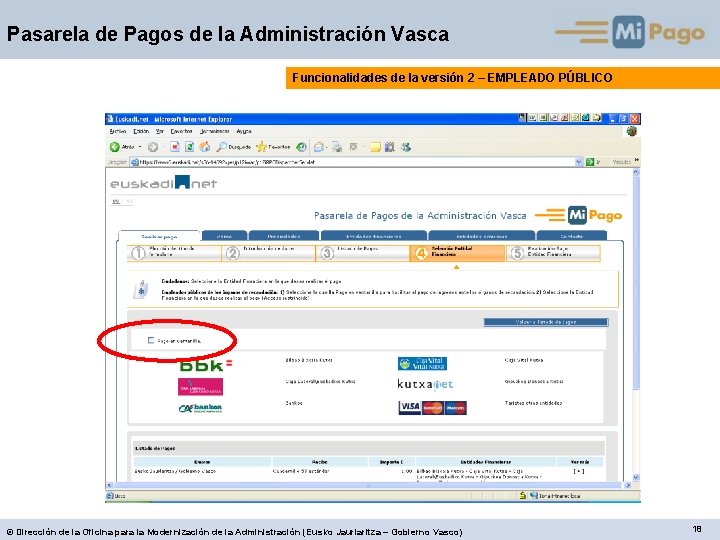720x540 pixels.
Task: Click step 4 Selección Entidad Financiera
Action: (x=457, y=253)
